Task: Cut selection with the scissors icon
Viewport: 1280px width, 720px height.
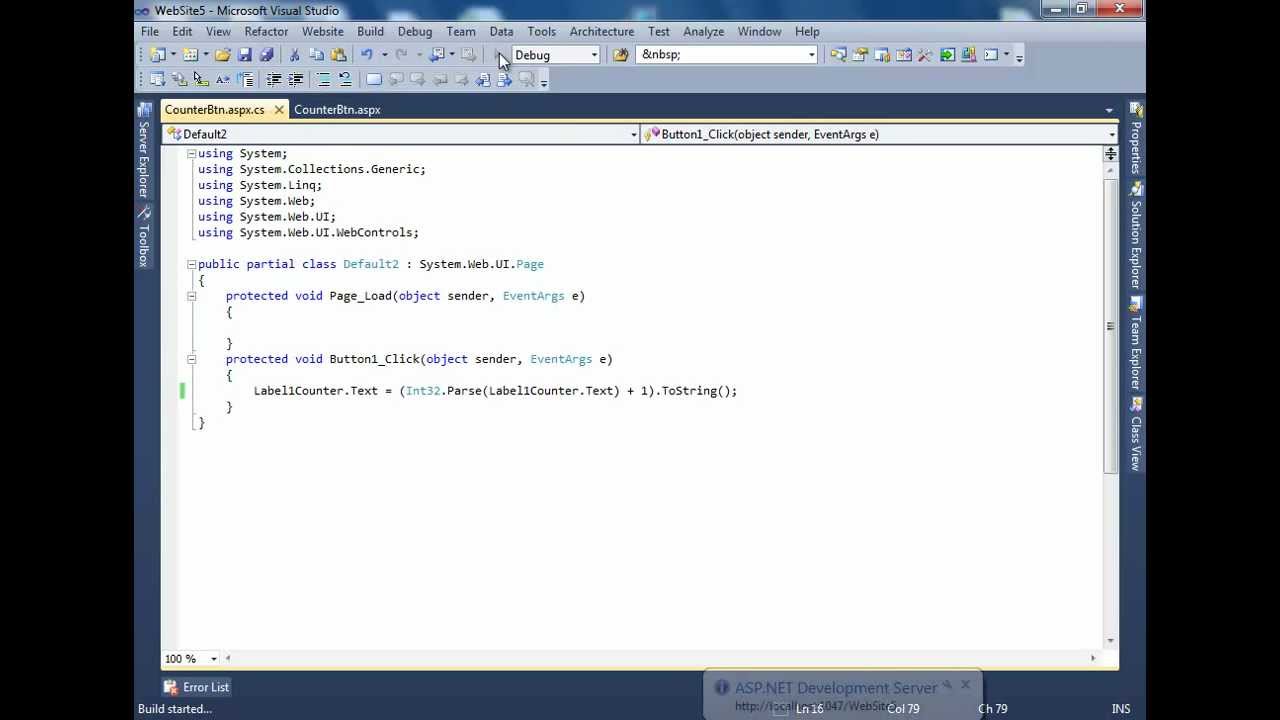Action: pos(295,55)
